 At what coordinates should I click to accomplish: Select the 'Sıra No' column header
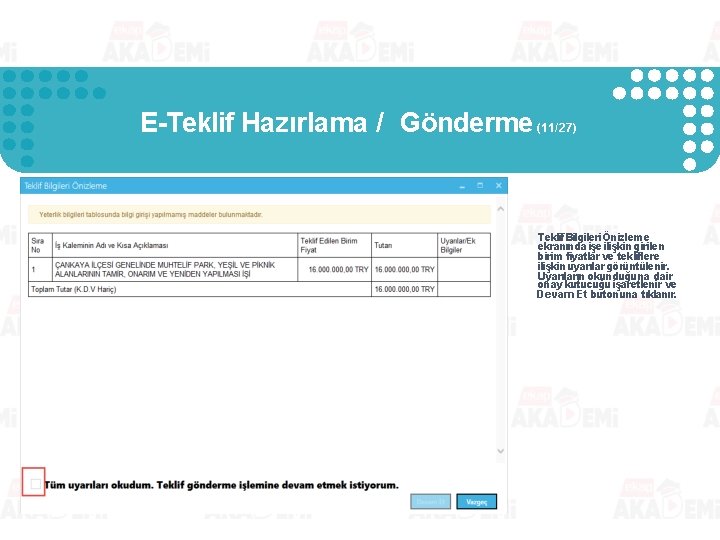(x=40, y=245)
